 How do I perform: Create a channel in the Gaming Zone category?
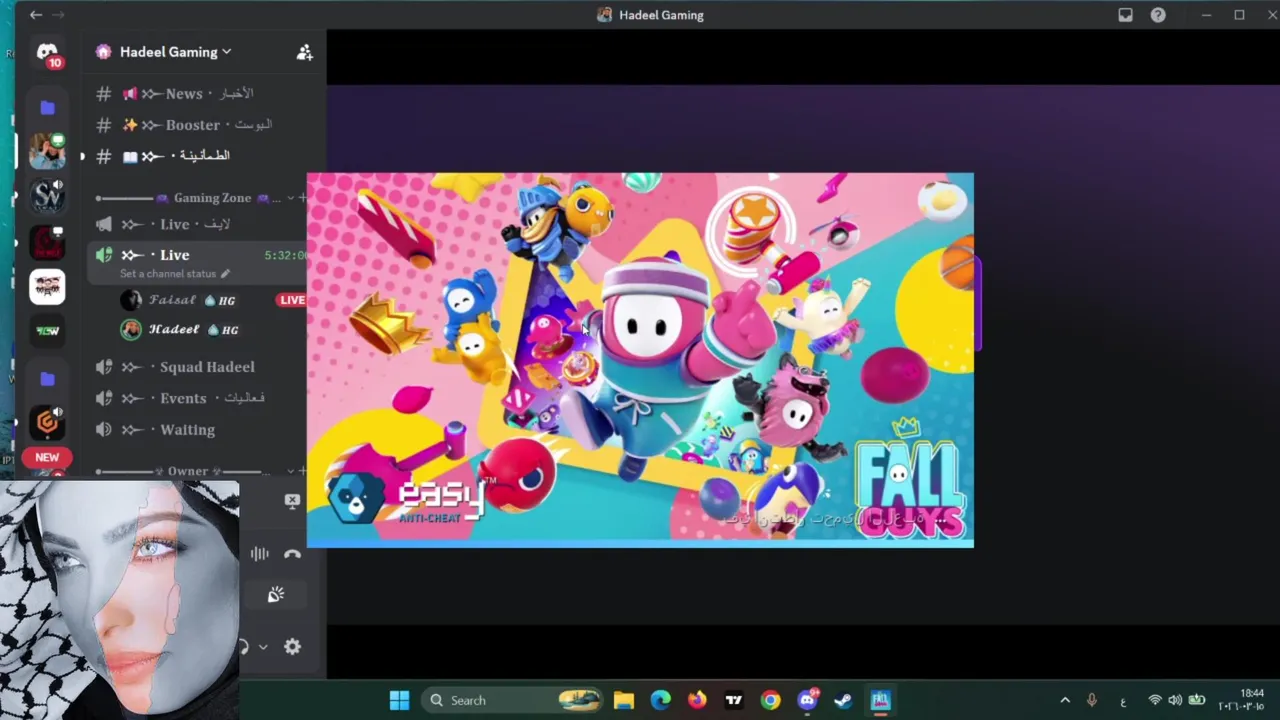pos(302,198)
